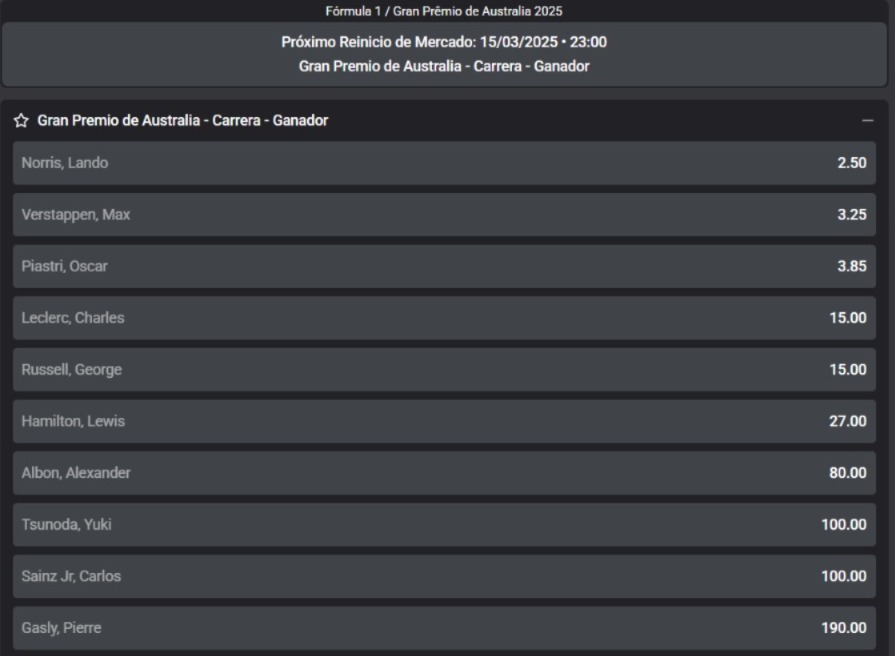Click the 3.85 odds value
Screen dimensions: 895x656
click(x=852, y=266)
